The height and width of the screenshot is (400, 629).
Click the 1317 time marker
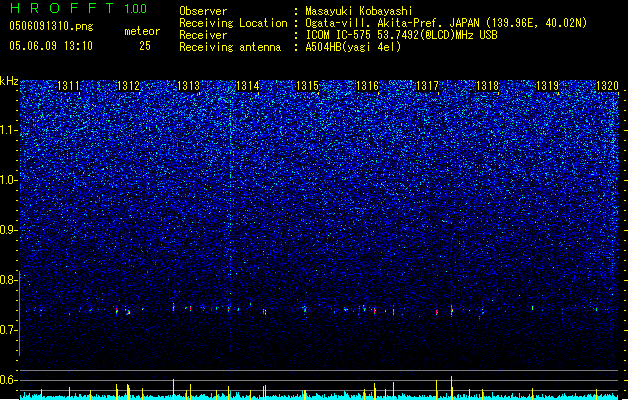pos(428,86)
